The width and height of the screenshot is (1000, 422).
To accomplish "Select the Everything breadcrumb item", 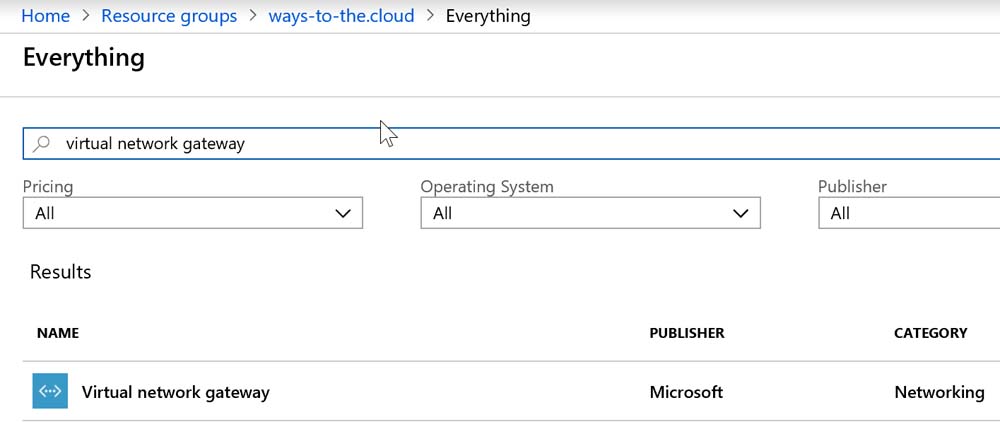I will pyautogui.click(x=488, y=16).
